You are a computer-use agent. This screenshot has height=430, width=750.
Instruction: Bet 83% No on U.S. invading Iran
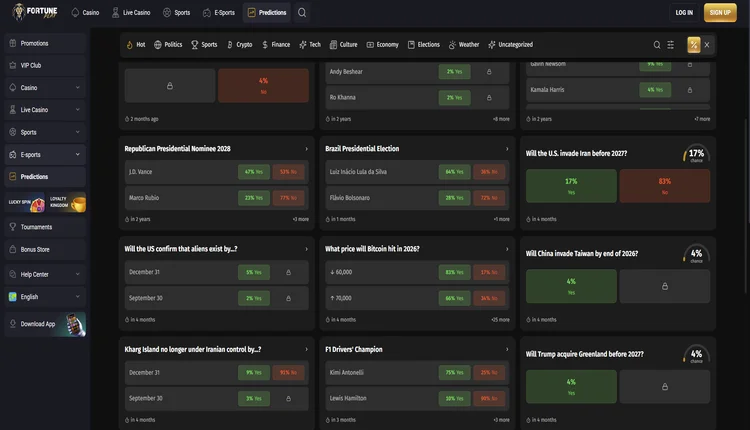[x=665, y=186]
